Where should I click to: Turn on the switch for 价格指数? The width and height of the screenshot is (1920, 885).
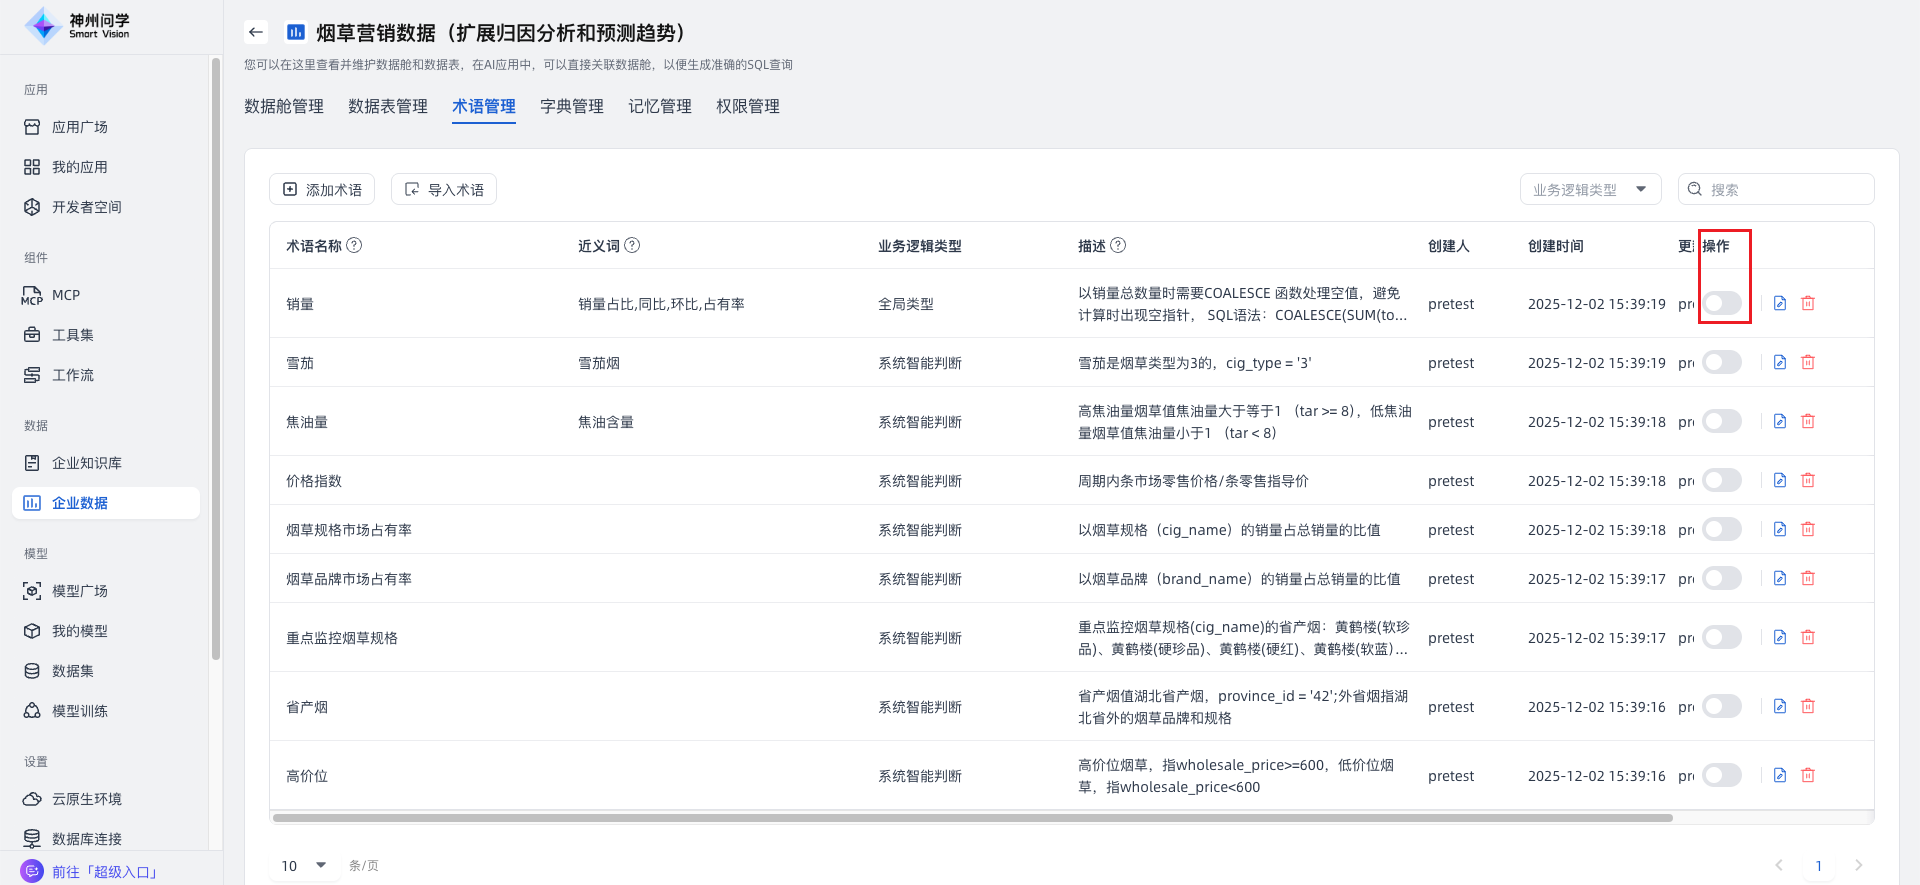pos(1722,480)
